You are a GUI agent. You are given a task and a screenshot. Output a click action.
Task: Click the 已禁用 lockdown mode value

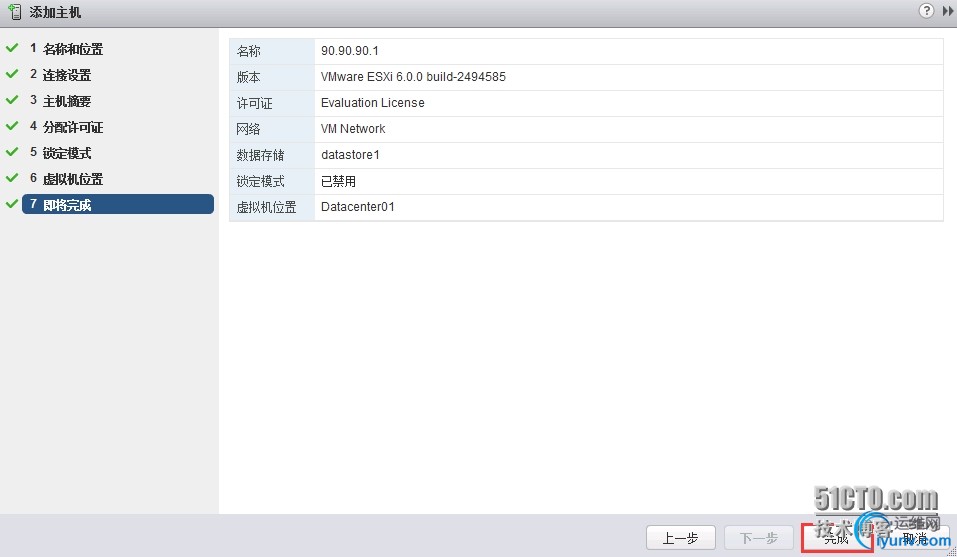(x=338, y=181)
